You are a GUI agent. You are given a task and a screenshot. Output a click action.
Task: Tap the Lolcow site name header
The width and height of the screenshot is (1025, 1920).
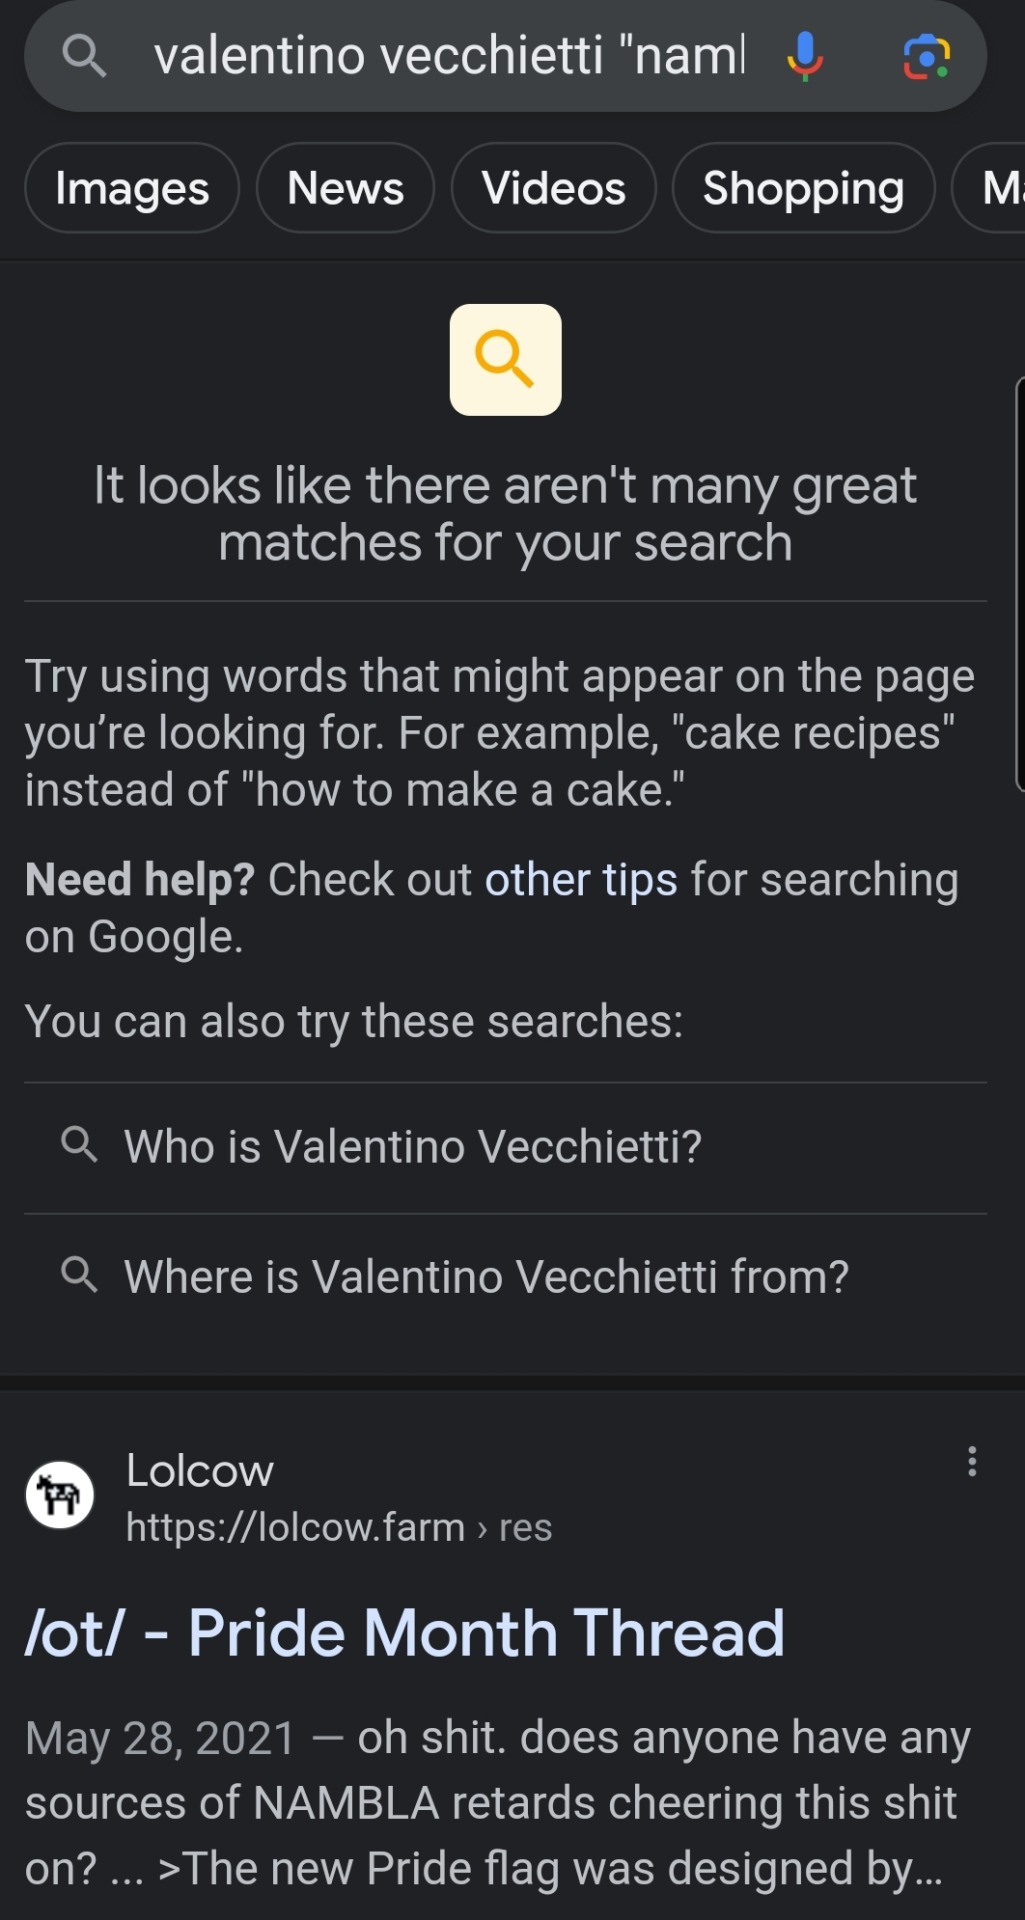(199, 1470)
